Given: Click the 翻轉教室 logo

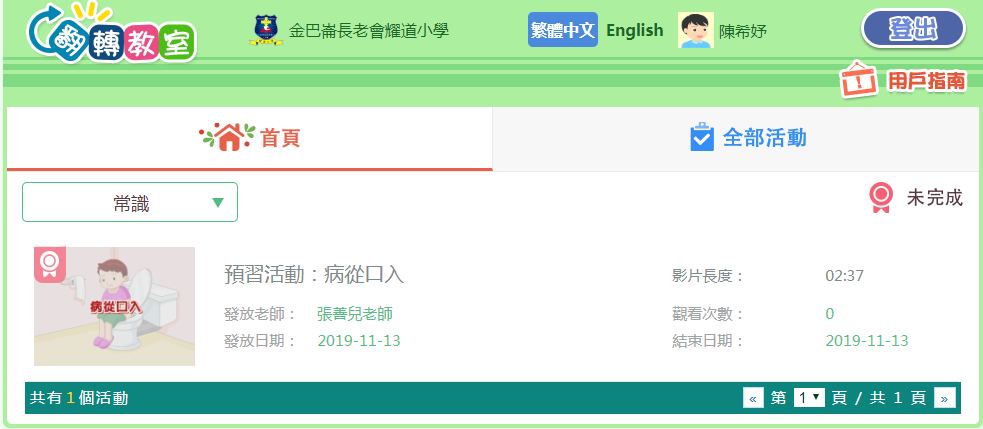Looking at the screenshot, I should (112, 34).
